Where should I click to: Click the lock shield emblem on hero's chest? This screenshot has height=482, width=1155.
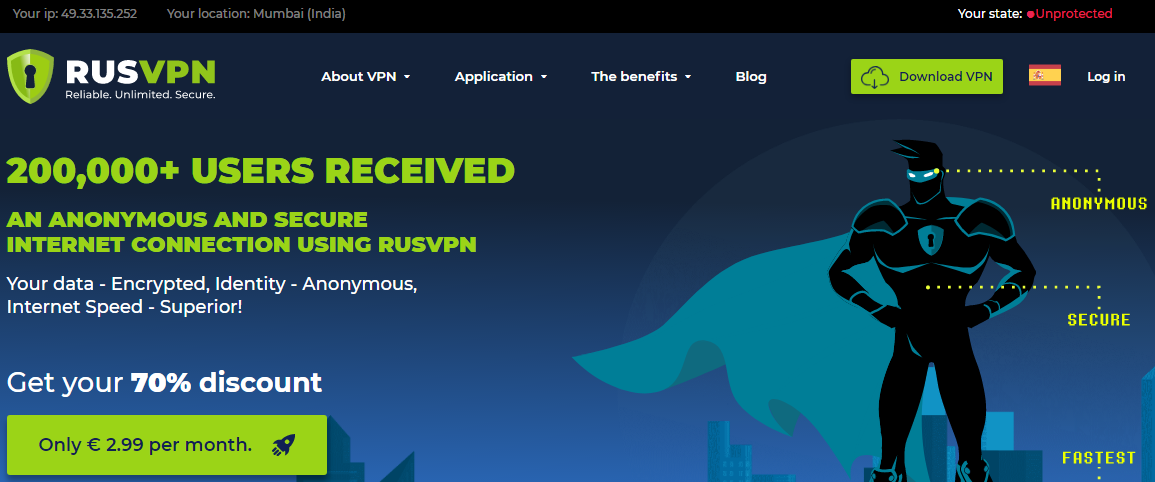(930, 240)
